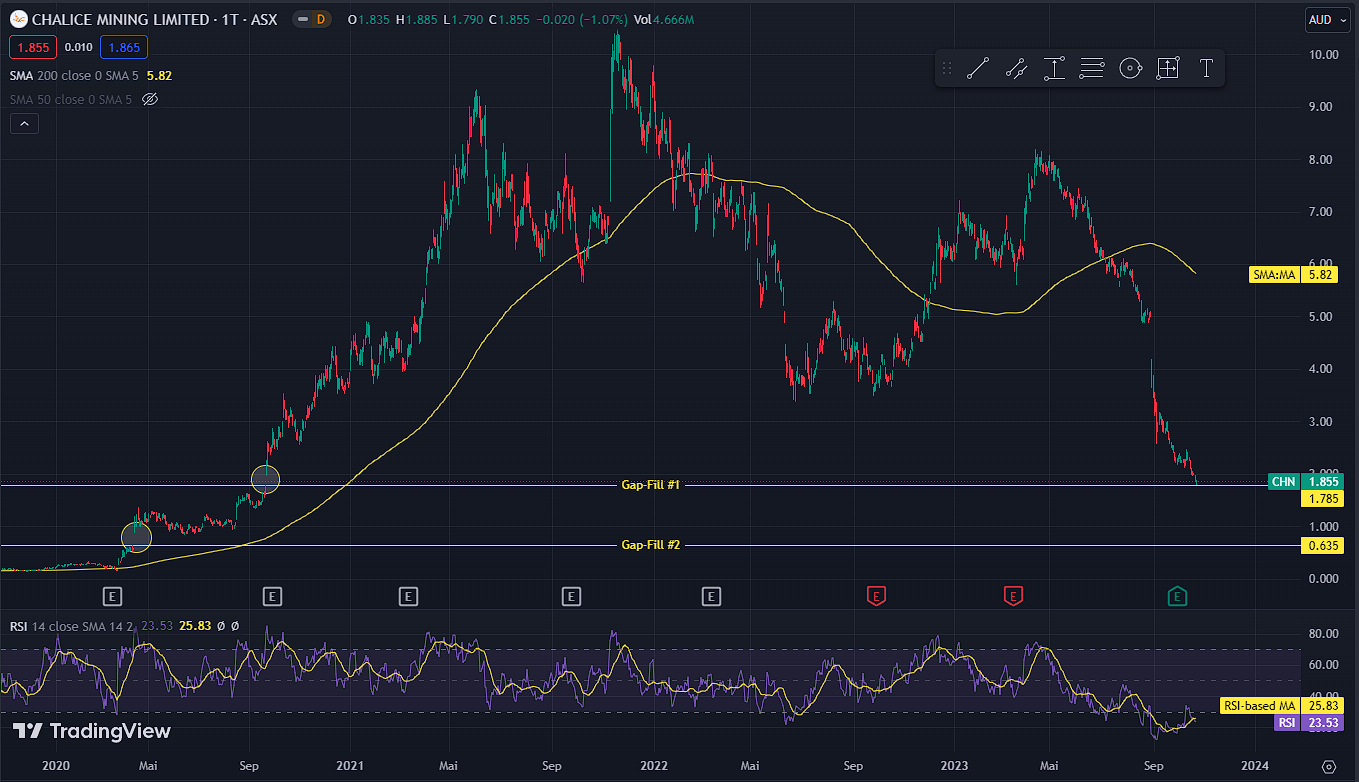Select the trend line drawing tool

(978, 68)
